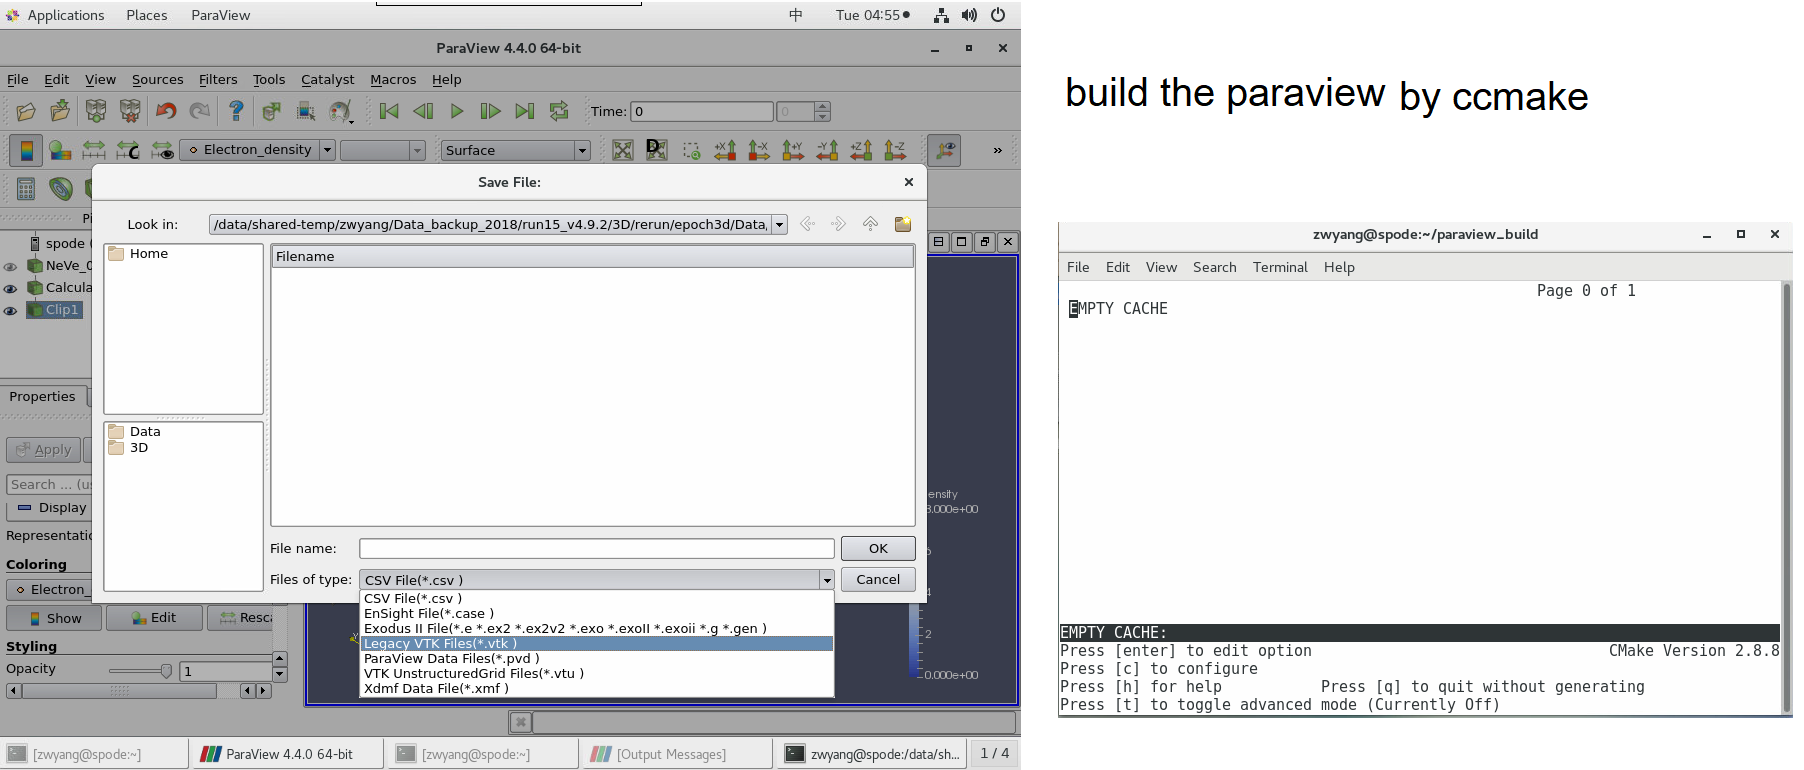Rescale to data range icon
1804x770 pixels.
coord(94,150)
